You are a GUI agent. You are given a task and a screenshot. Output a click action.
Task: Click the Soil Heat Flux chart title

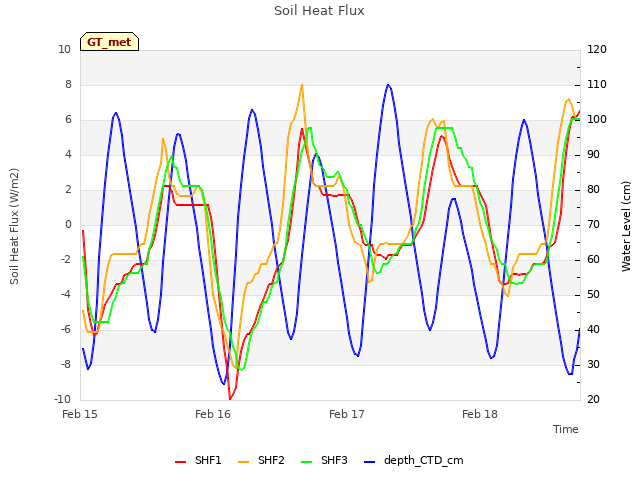tap(319, 11)
